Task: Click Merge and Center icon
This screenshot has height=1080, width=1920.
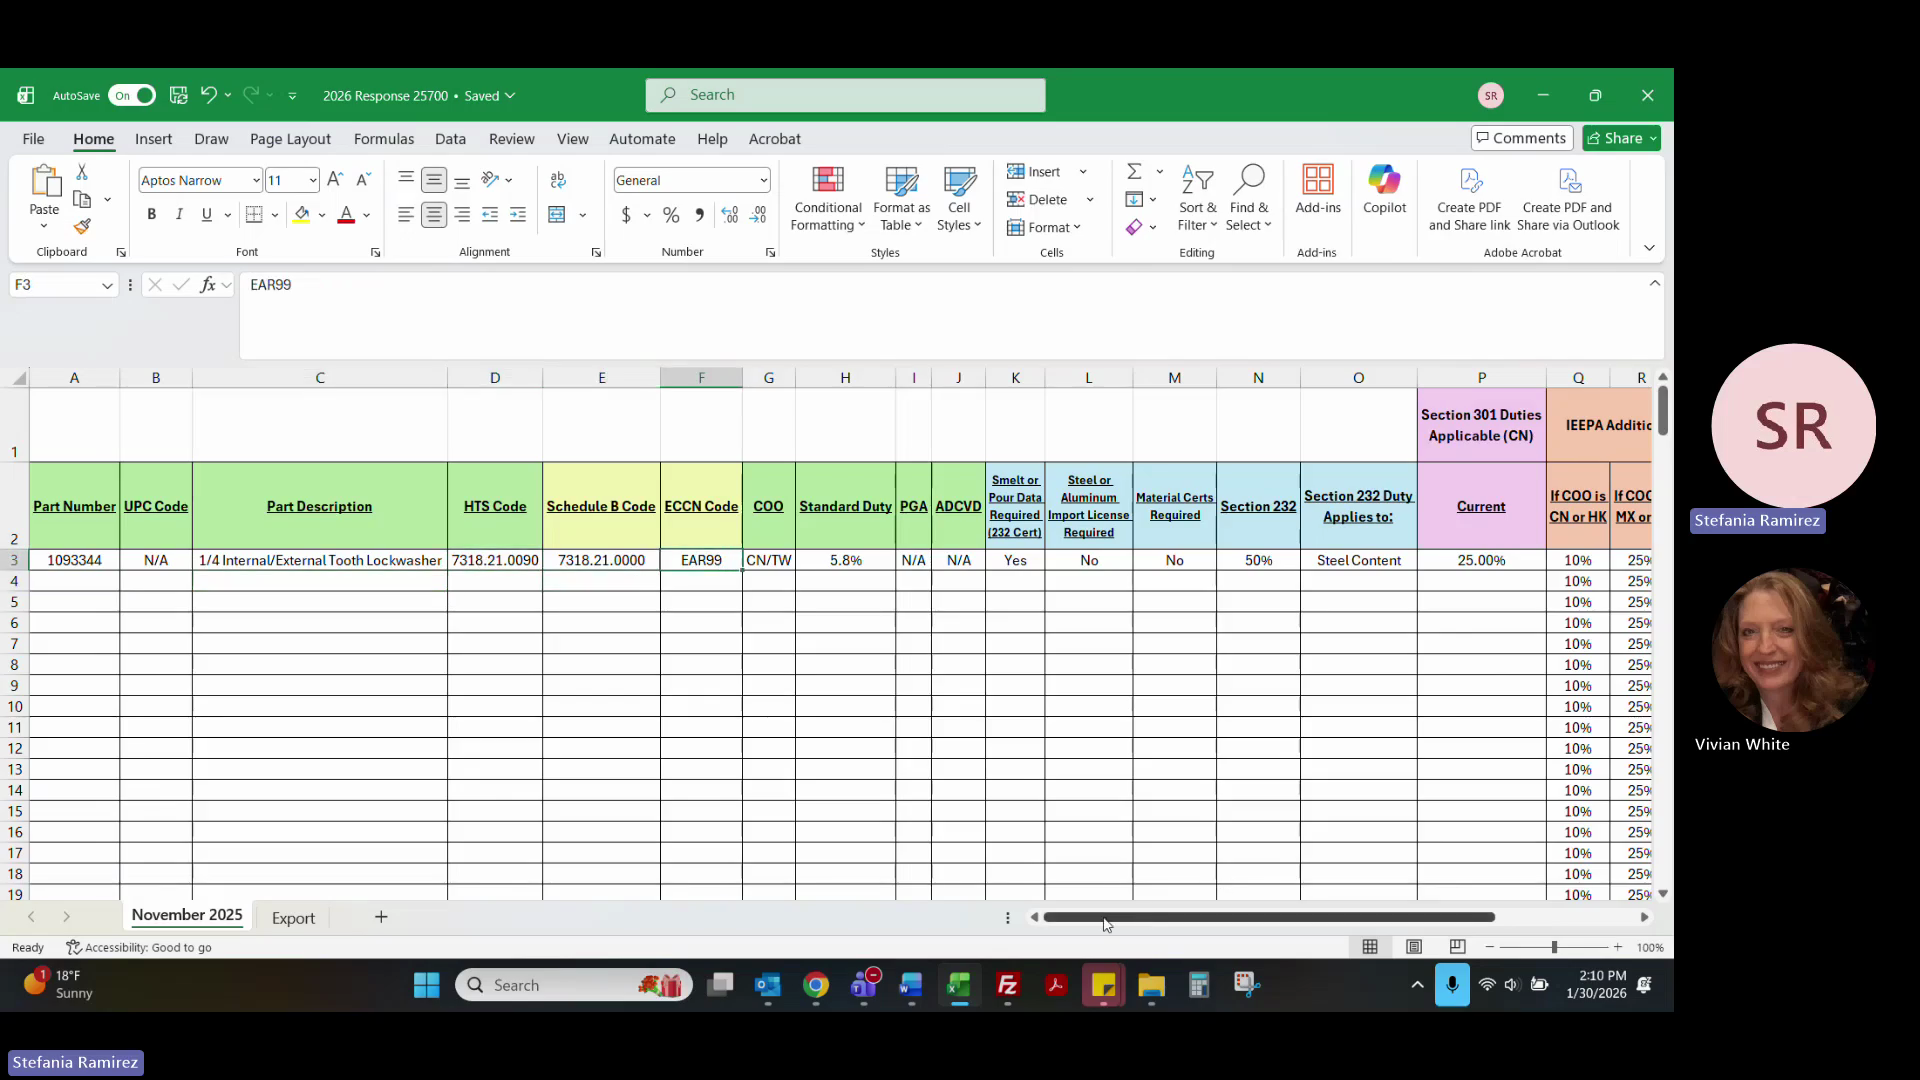Action: coord(557,214)
